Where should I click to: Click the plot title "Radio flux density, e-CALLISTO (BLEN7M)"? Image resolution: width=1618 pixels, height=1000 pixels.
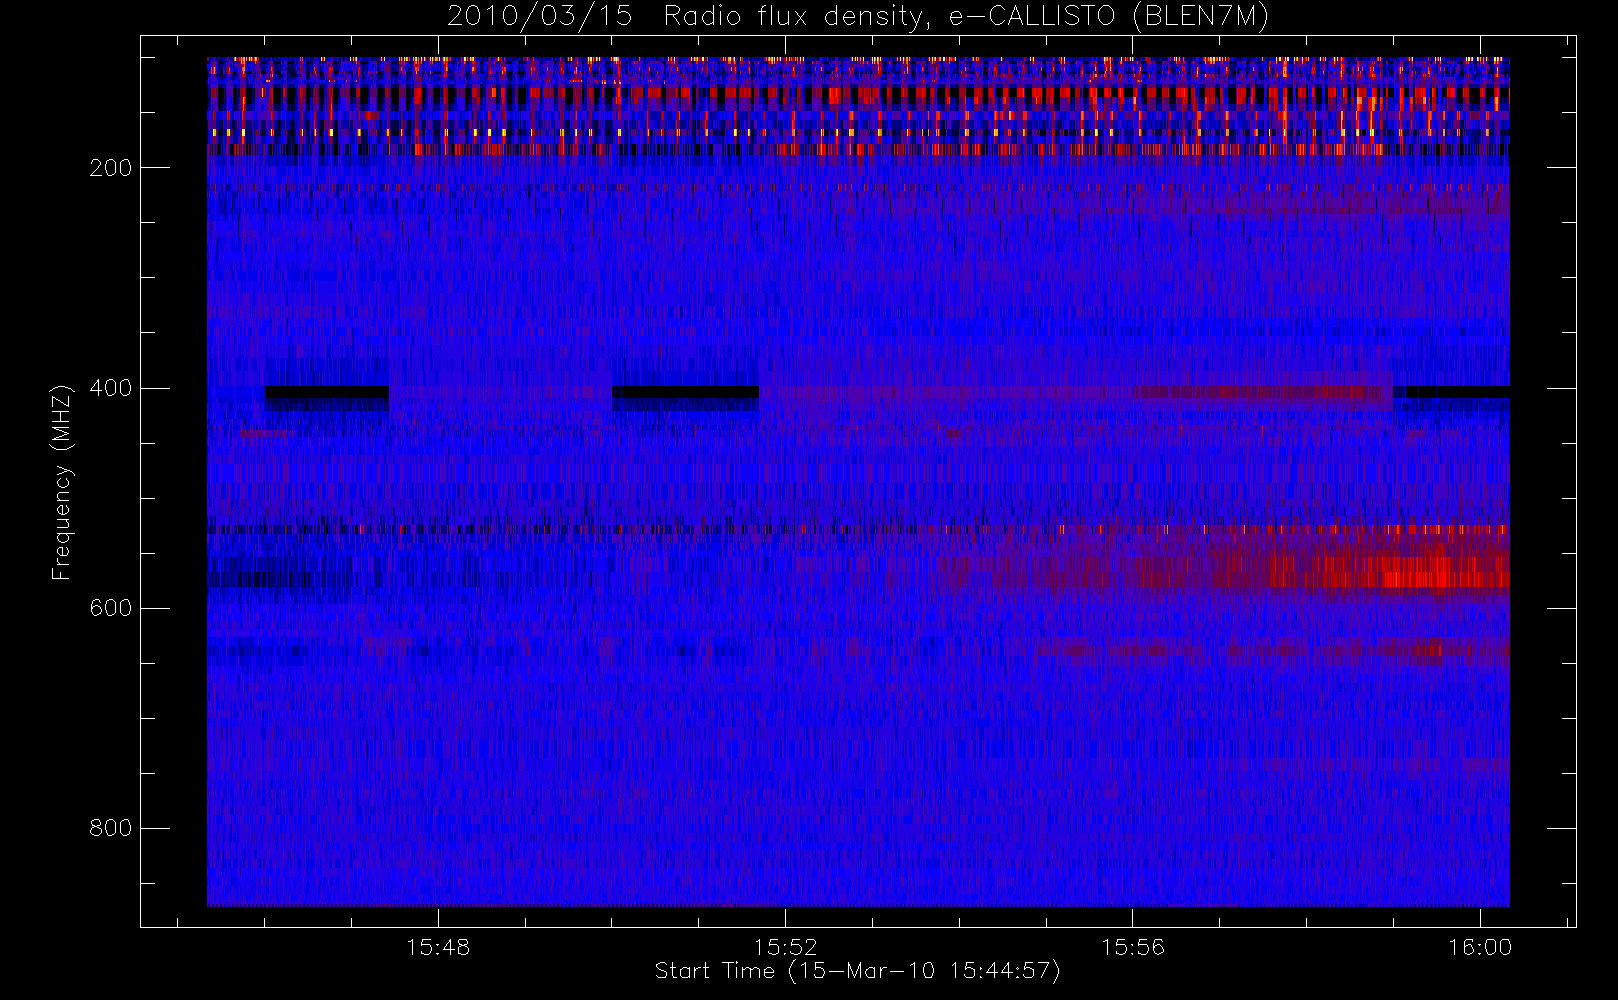(x=966, y=17)
